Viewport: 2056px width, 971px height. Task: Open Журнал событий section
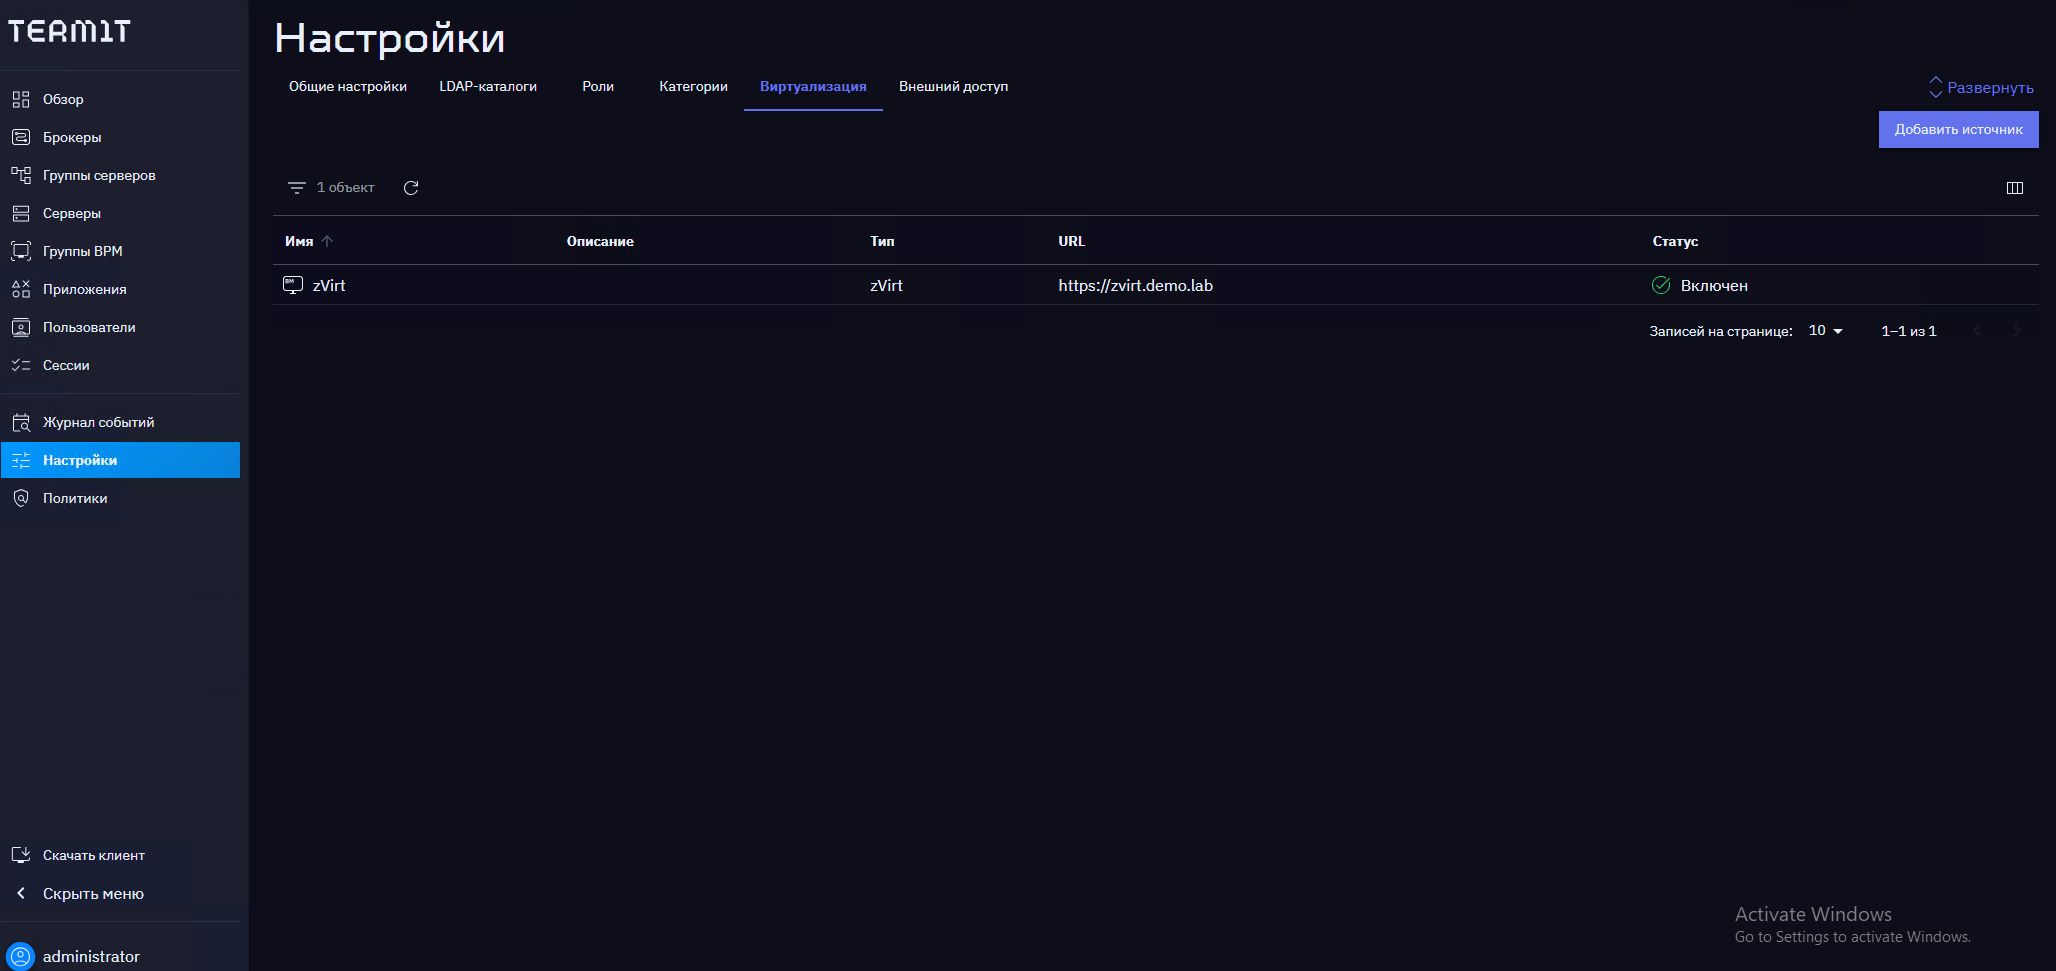(x=98, y=422)
